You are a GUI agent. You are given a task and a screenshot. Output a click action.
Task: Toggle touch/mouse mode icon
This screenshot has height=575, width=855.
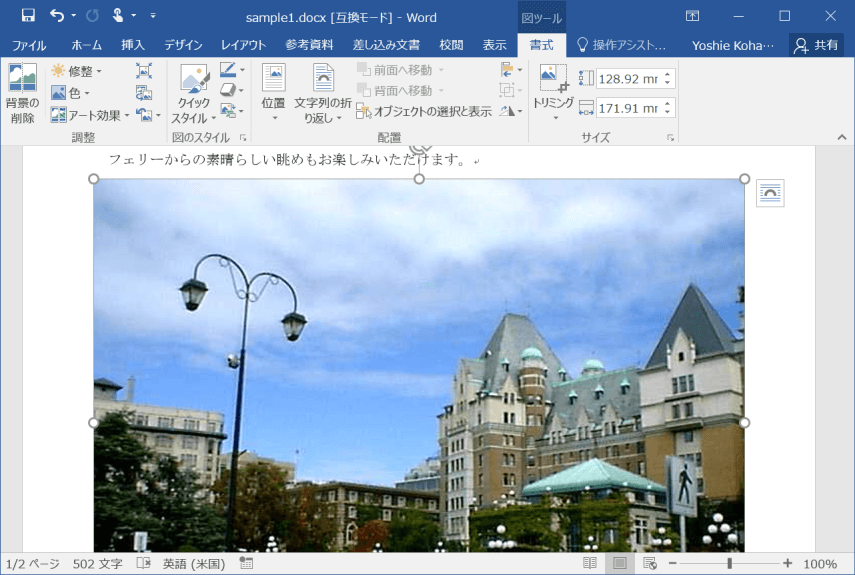[x=117, y=15]
